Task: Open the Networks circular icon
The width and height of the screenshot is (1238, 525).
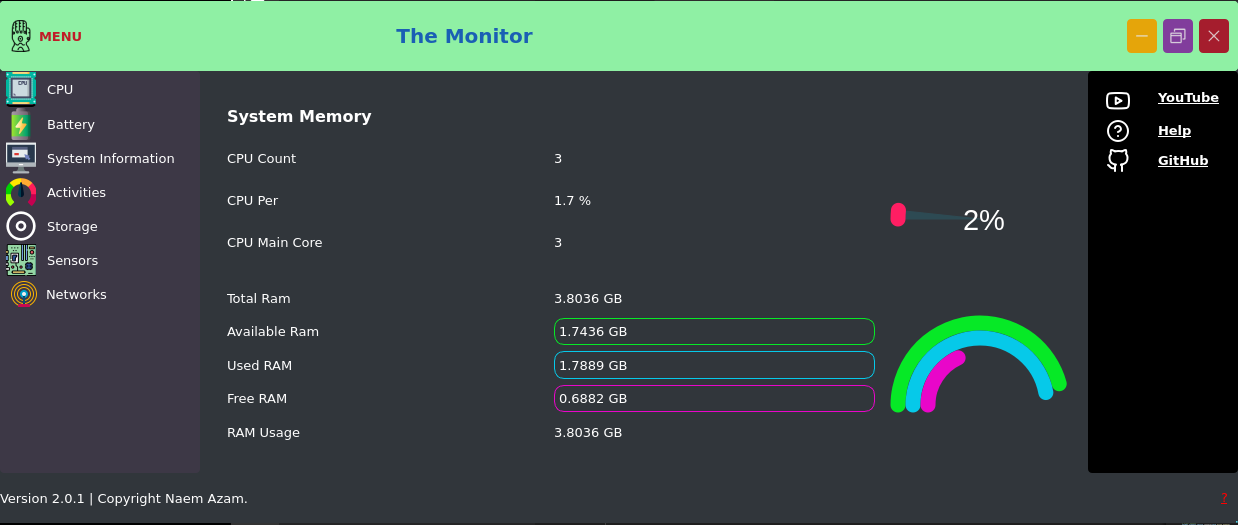Action: coord(24,294)
